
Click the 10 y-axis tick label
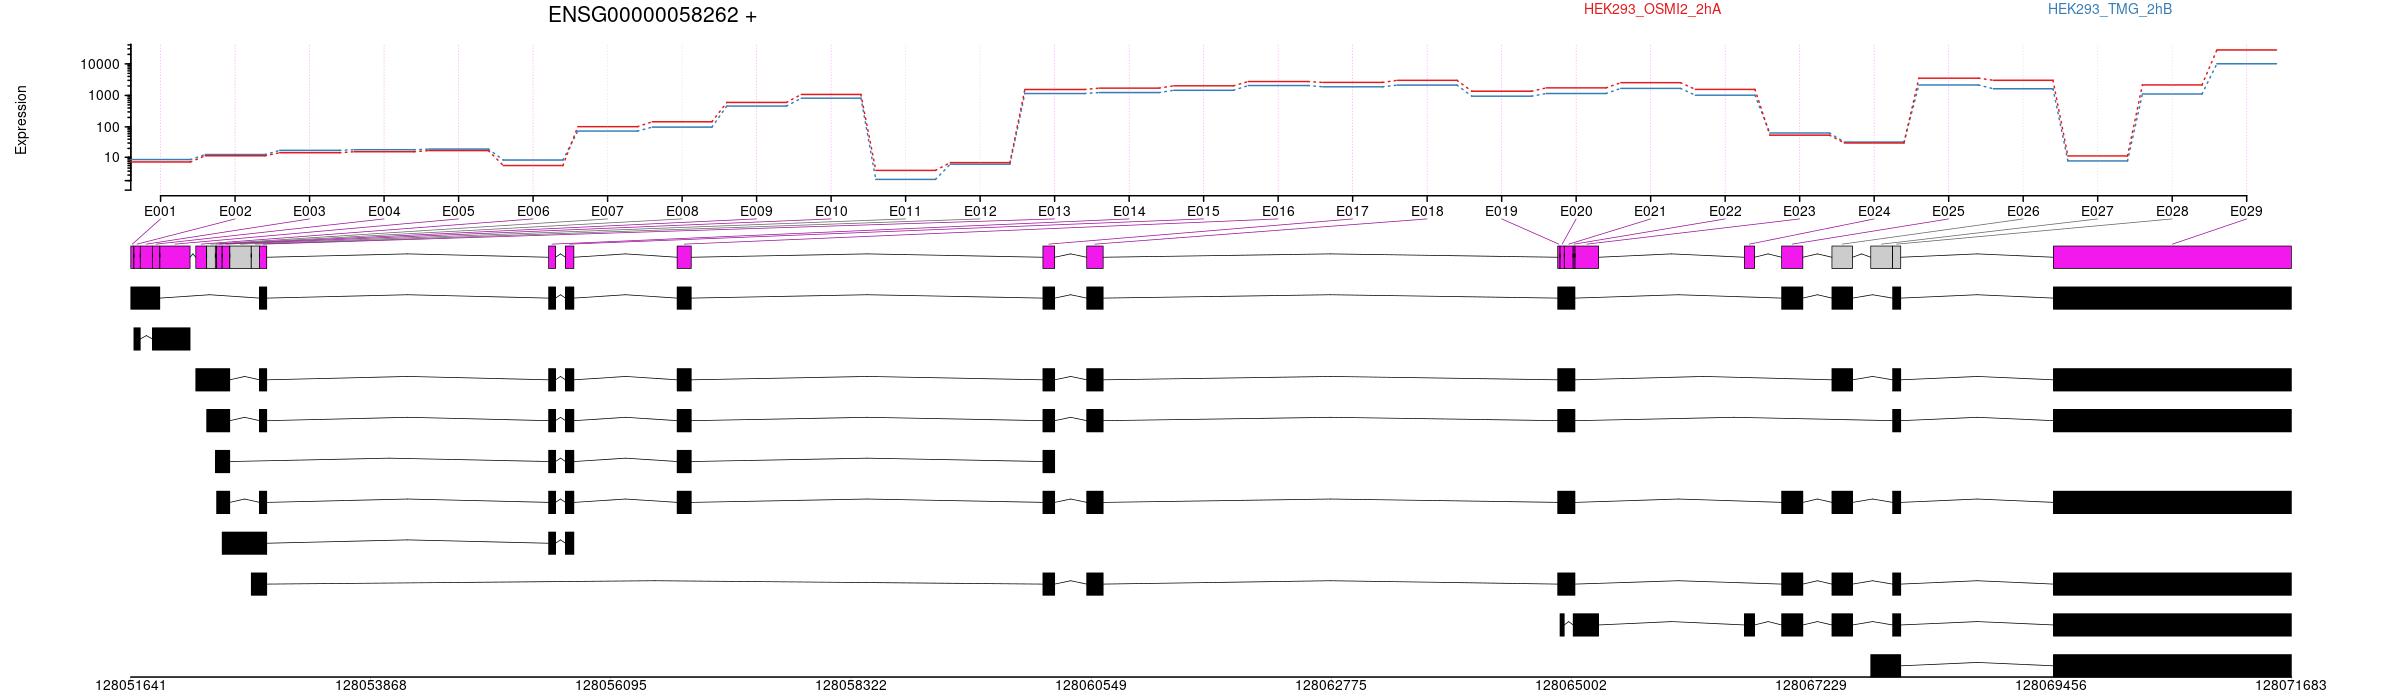coord(112,158)
